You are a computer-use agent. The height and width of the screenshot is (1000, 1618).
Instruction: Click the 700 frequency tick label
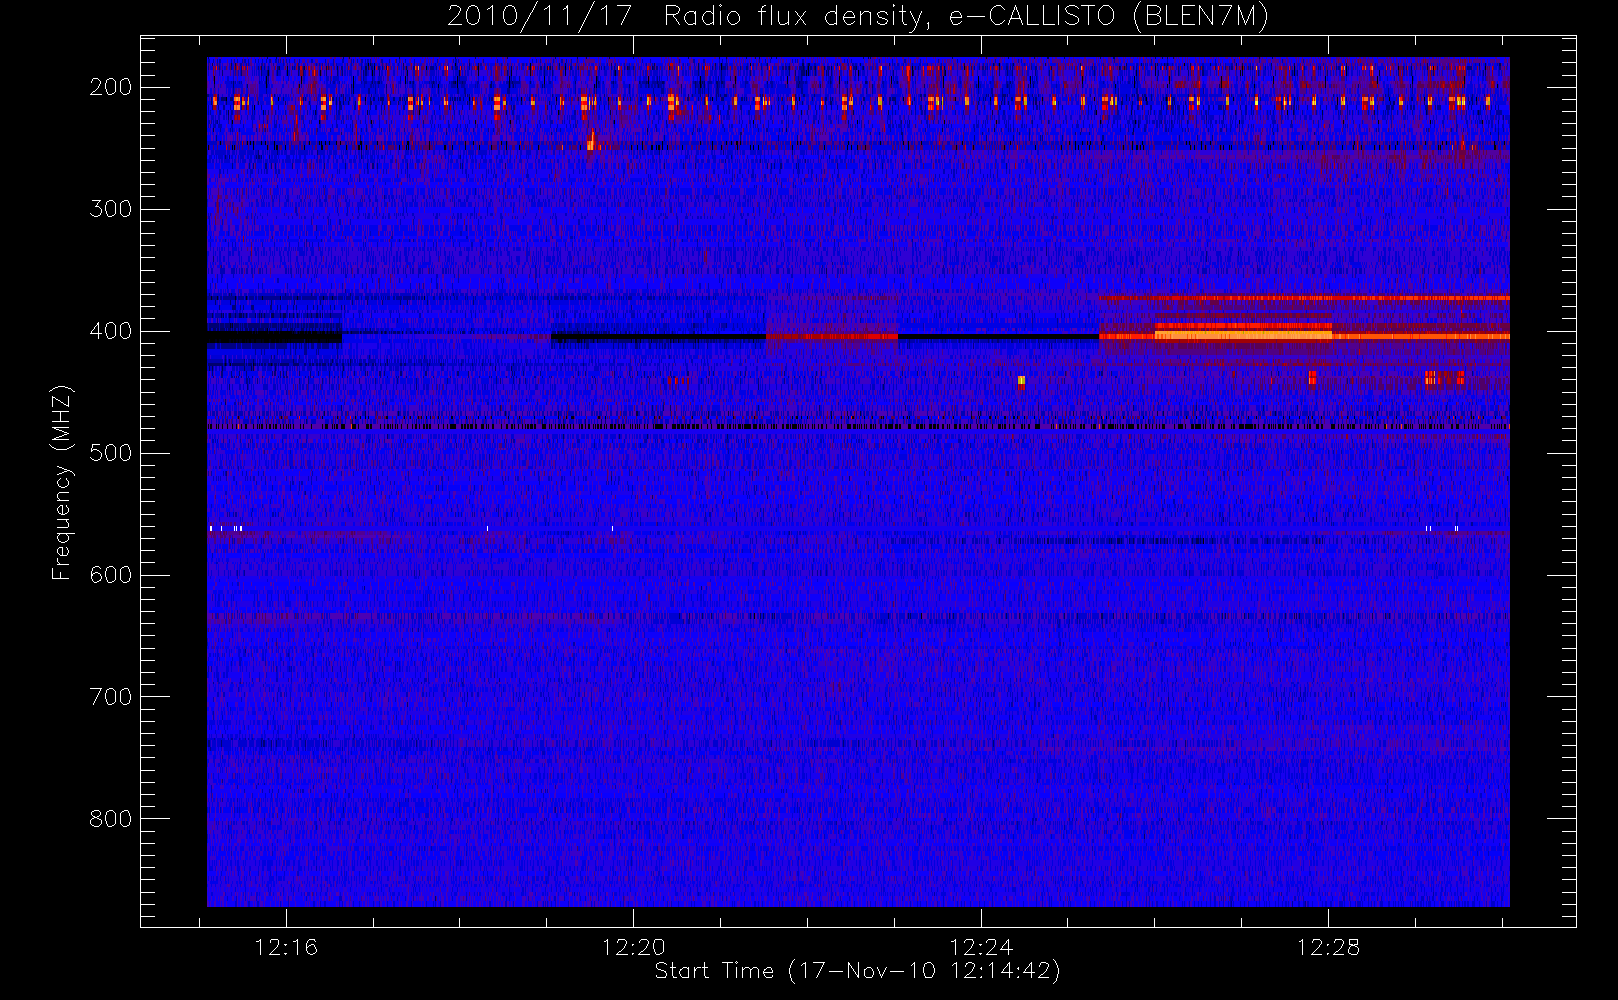[111, 697]
